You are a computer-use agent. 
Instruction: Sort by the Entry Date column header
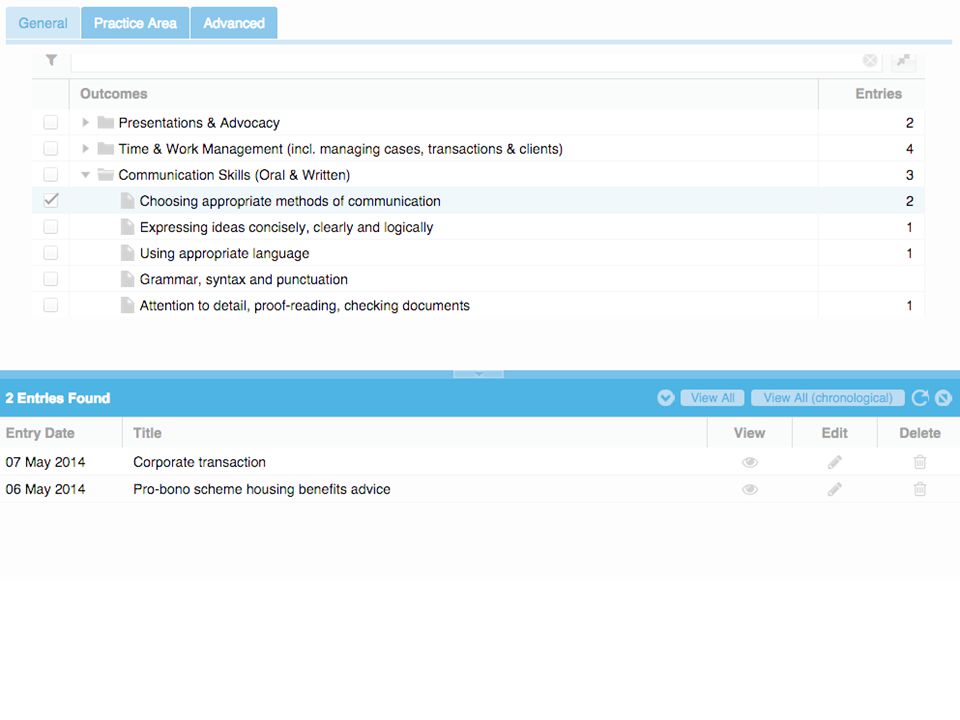pyautogui.click(x=61, y=433)
